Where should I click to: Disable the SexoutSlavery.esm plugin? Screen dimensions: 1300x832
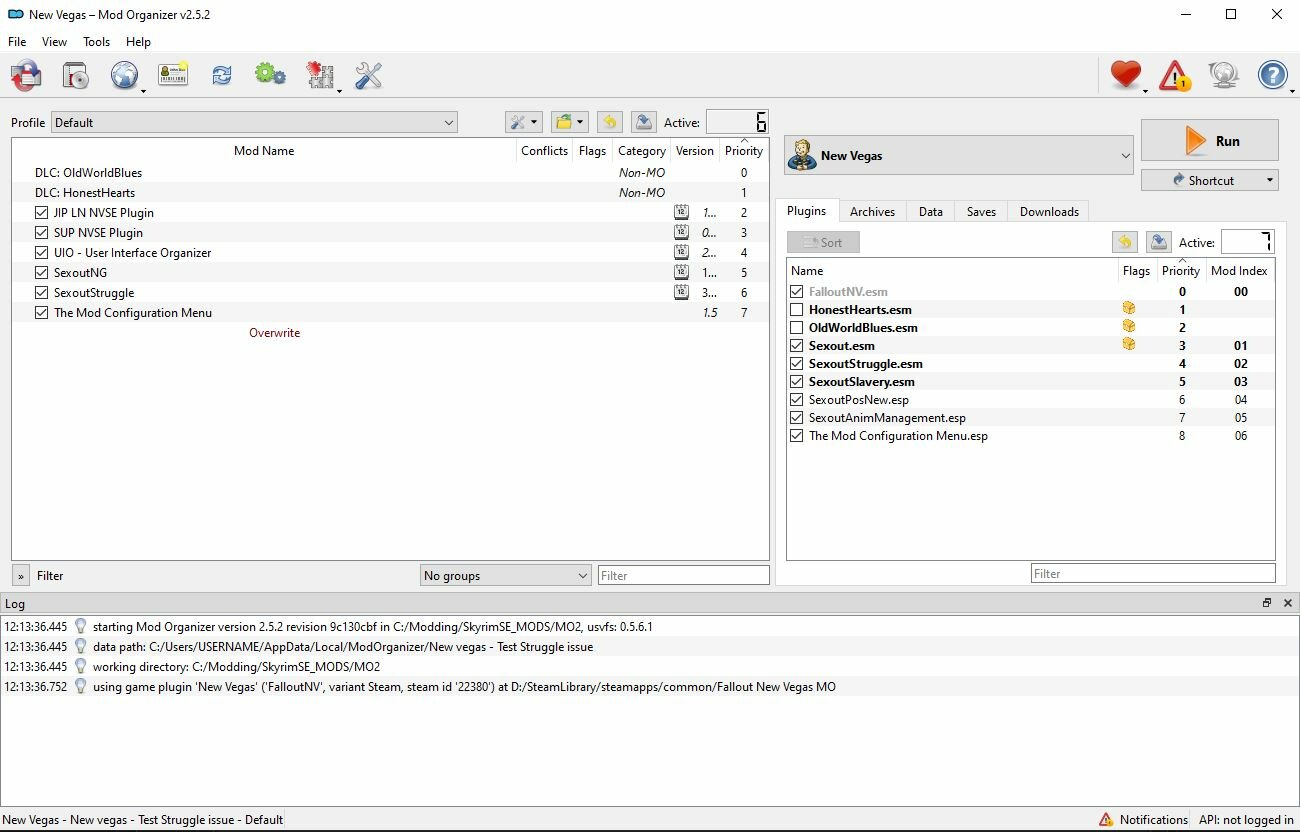coord(797,382)
